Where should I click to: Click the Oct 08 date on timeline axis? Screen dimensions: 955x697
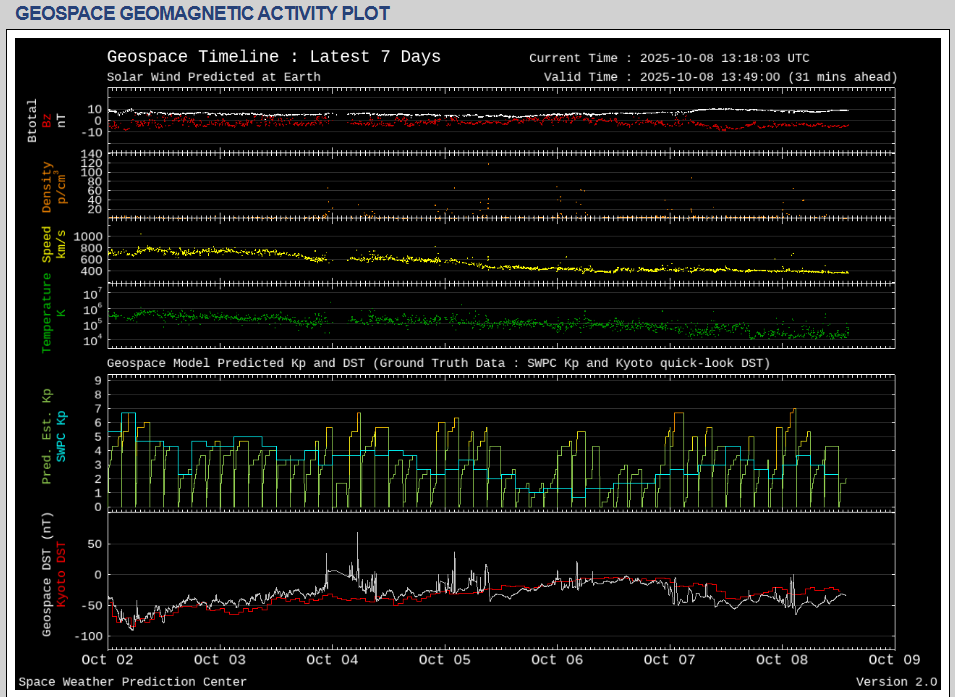coord(781,660)
